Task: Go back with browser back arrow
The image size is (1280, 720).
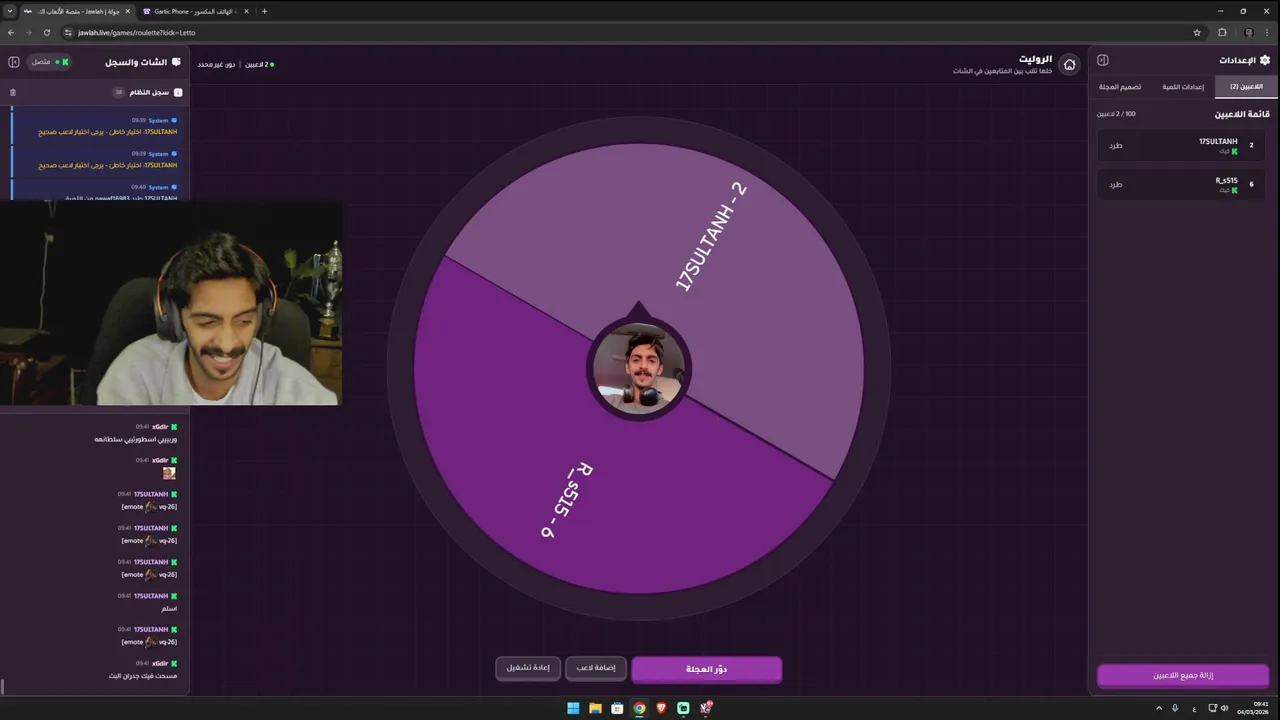Action: pyautogui.click(x=11, y=32)
